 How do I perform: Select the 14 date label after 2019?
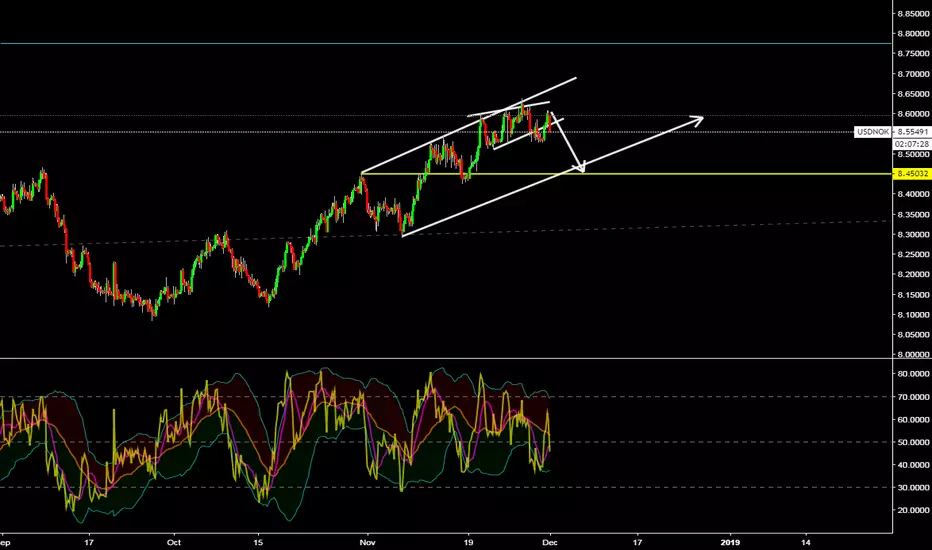coord(805,542)
